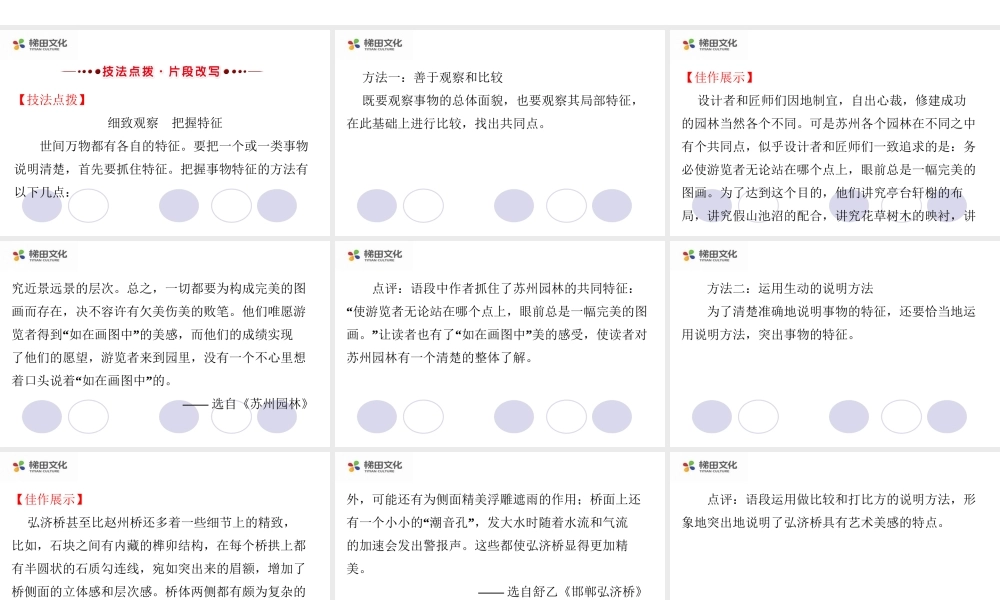This screenshot has height=600, width=1000.
Task: Click the logo above the 点评 paragraph slide
Action: [x=375, y=255]
